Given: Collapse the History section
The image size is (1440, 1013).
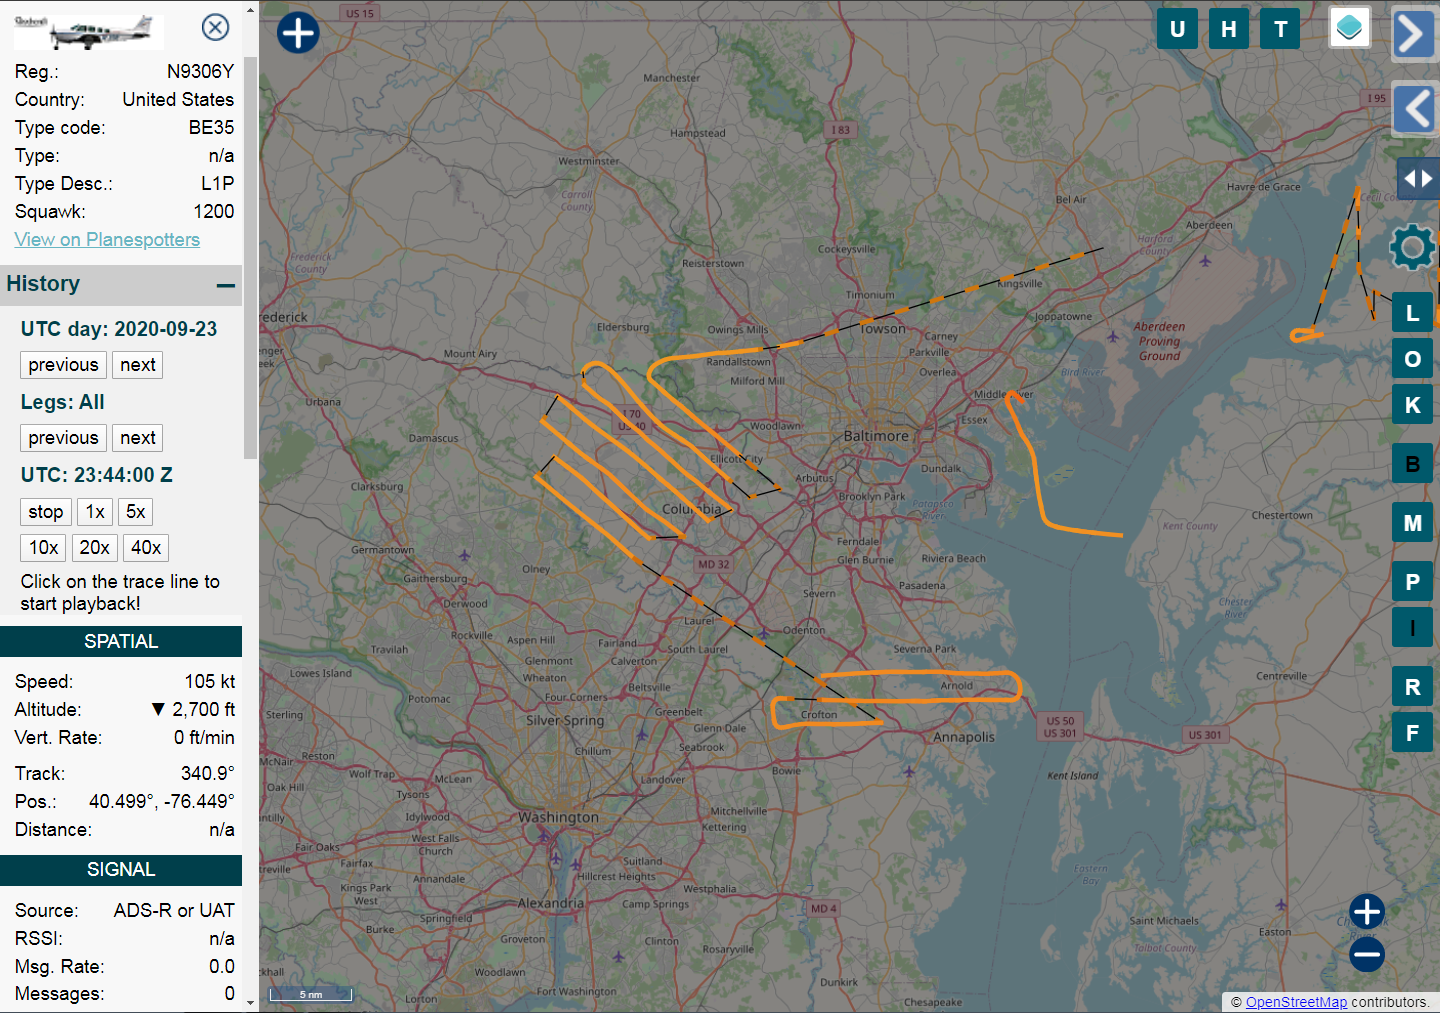Looking at the screenshot, I should [x=226, y=285].
